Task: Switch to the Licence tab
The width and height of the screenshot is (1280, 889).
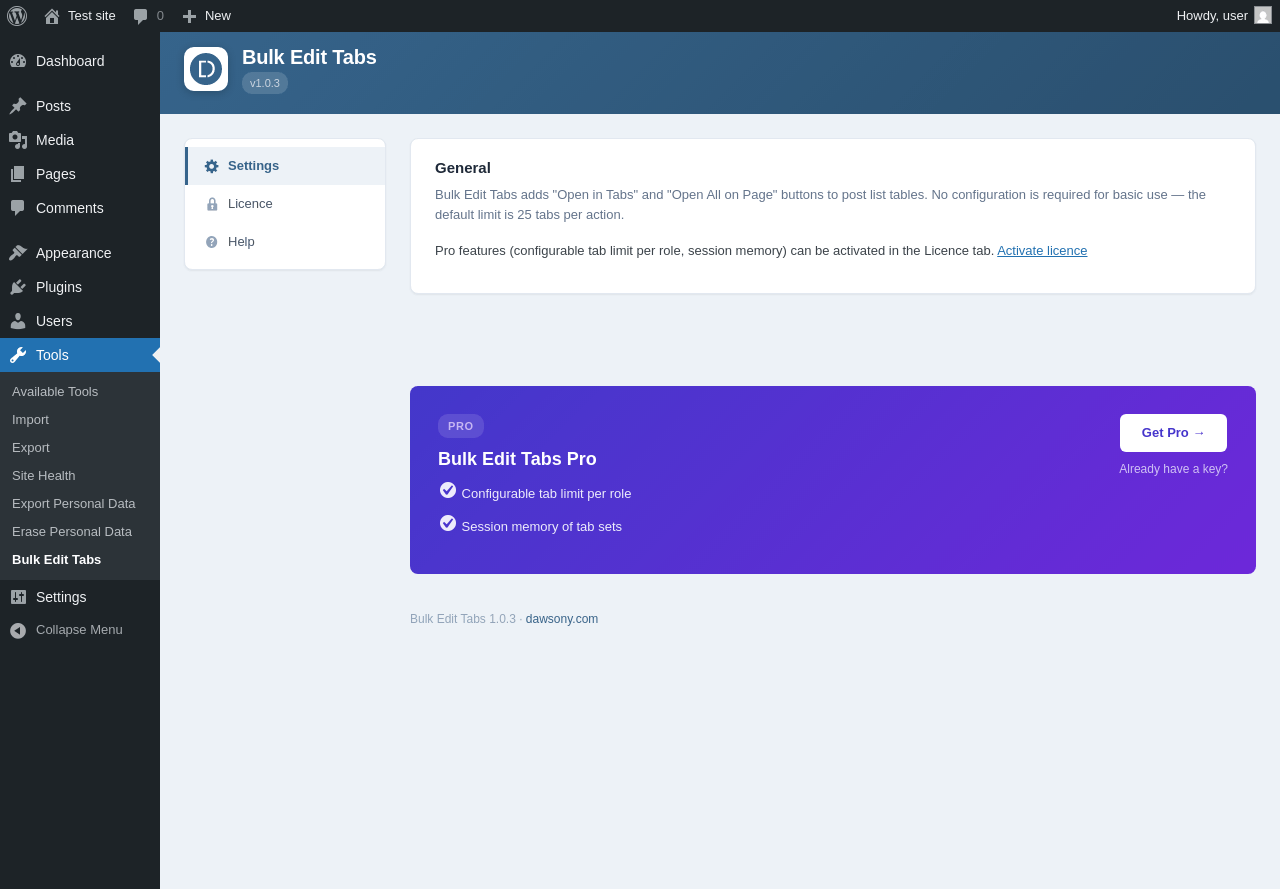Action: 285,204
